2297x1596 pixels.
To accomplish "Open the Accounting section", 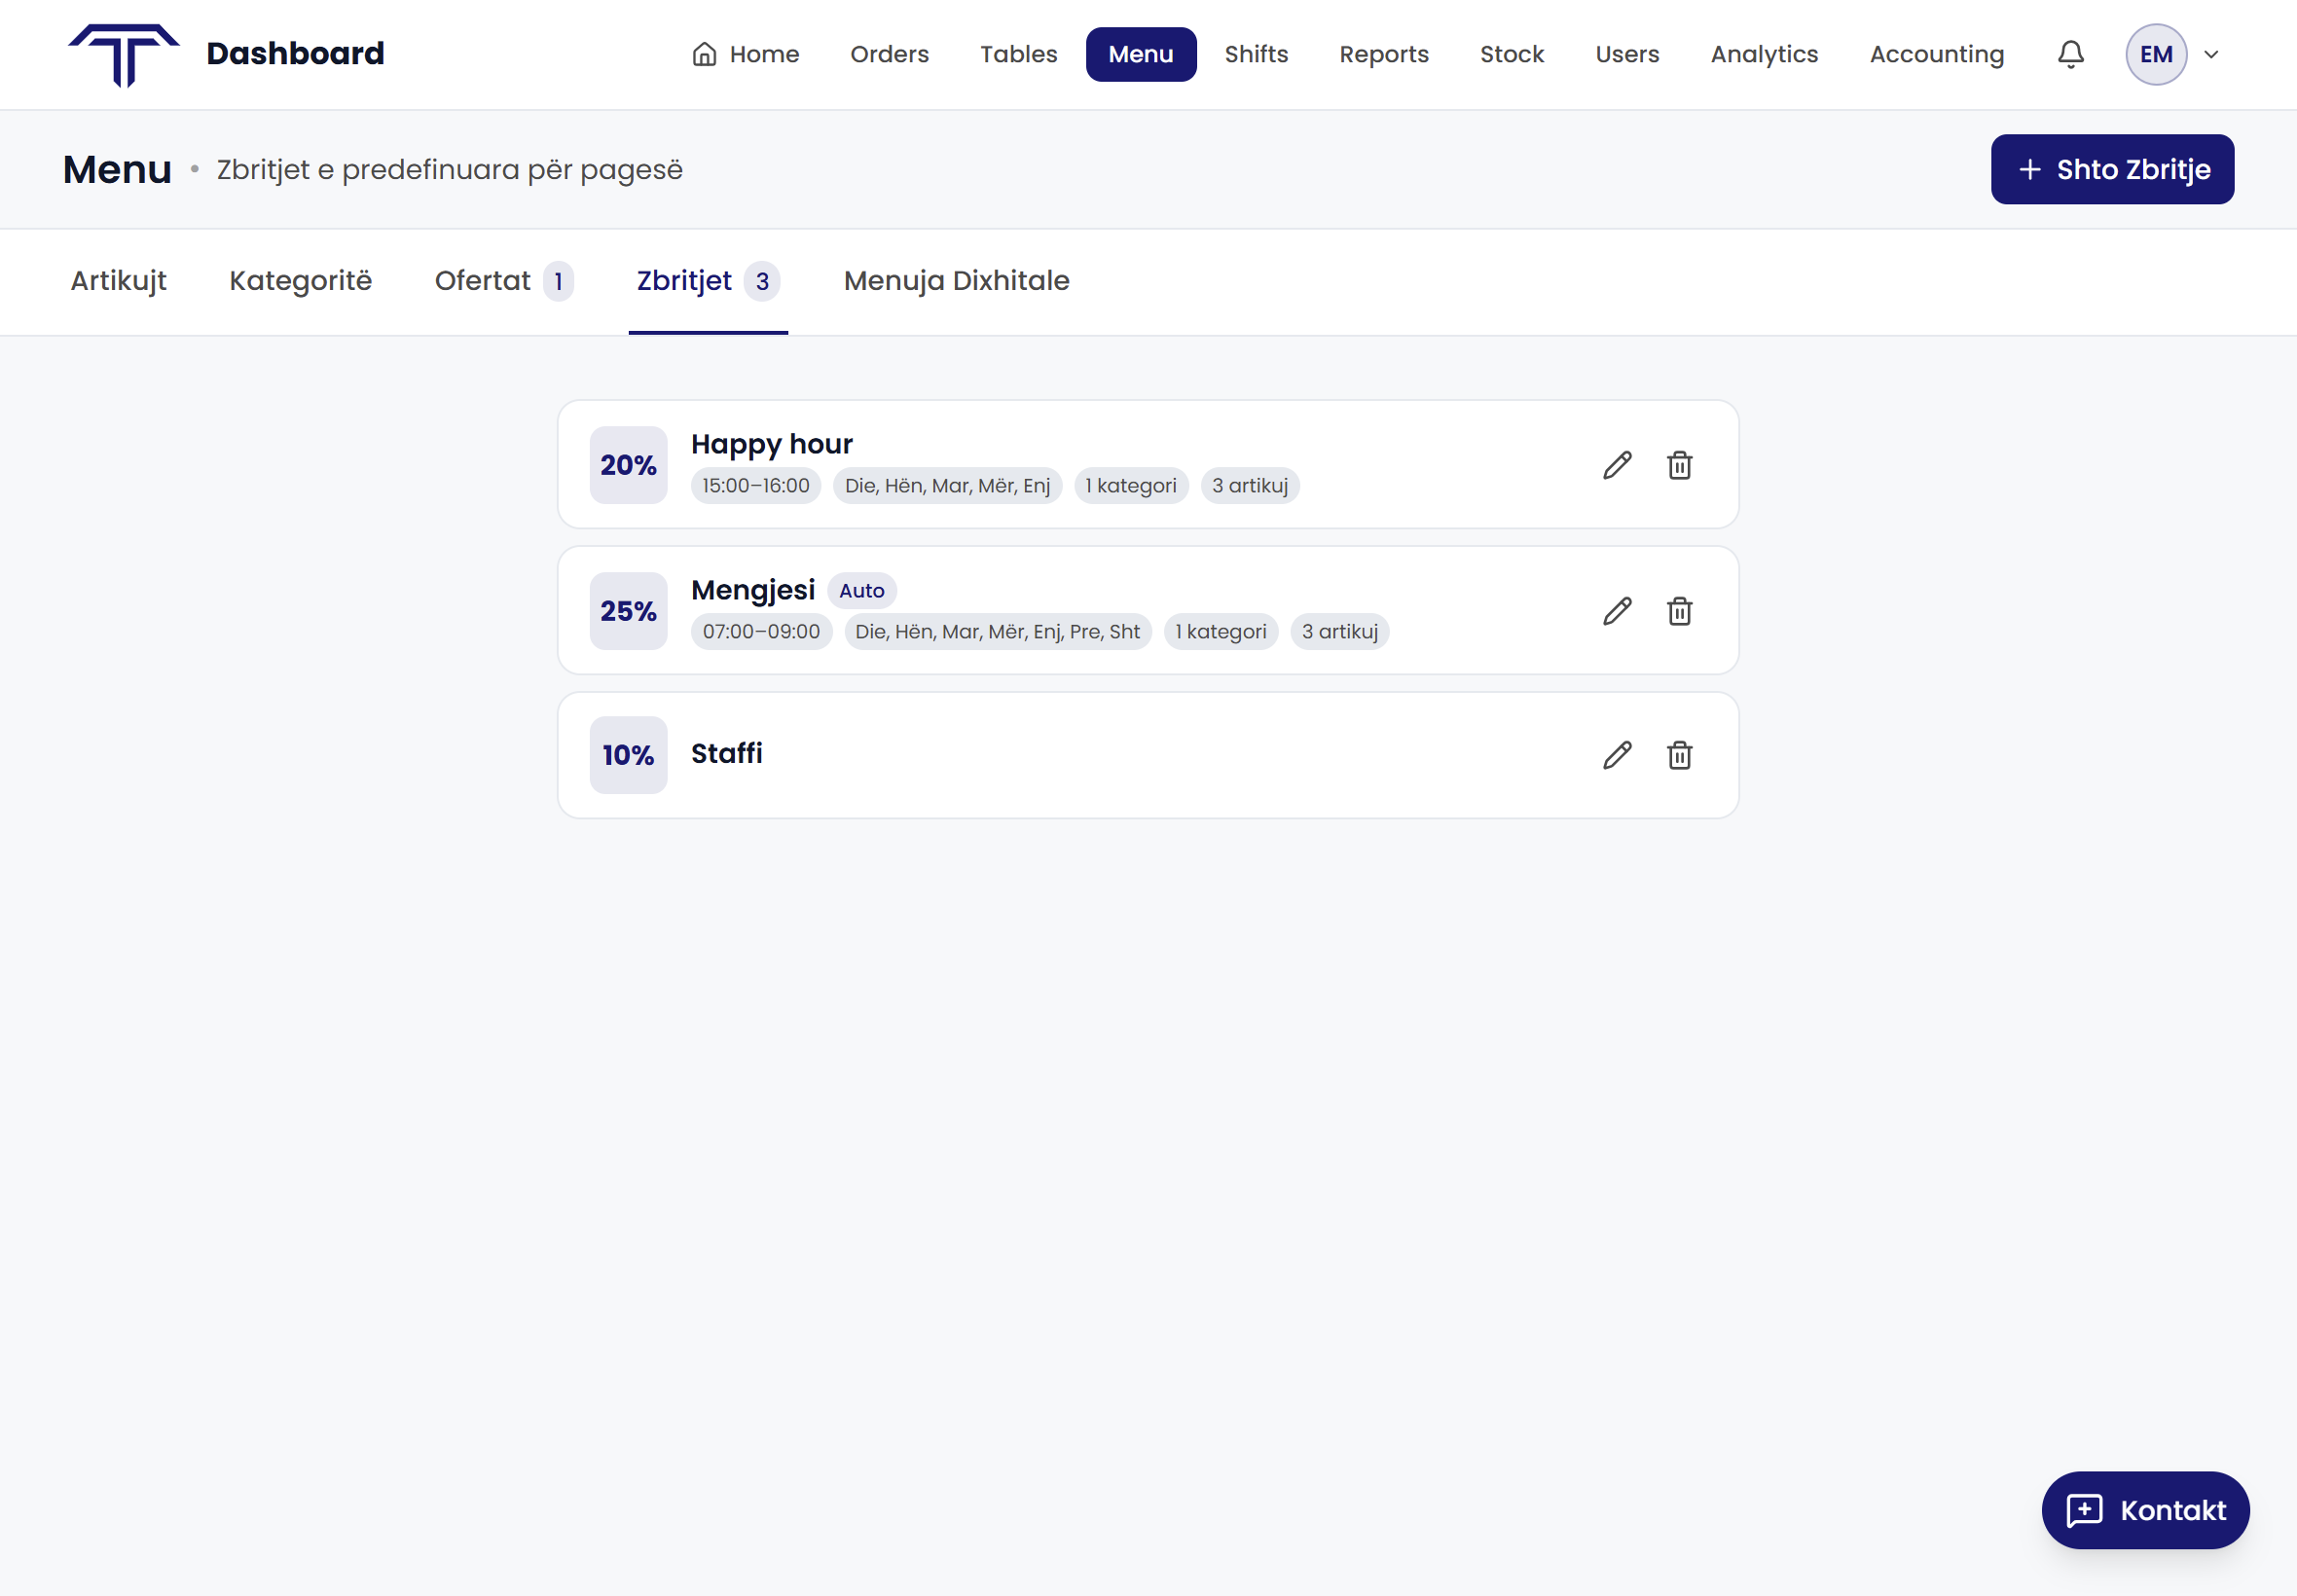I will pyautogui.click(x=1936, y=54).
